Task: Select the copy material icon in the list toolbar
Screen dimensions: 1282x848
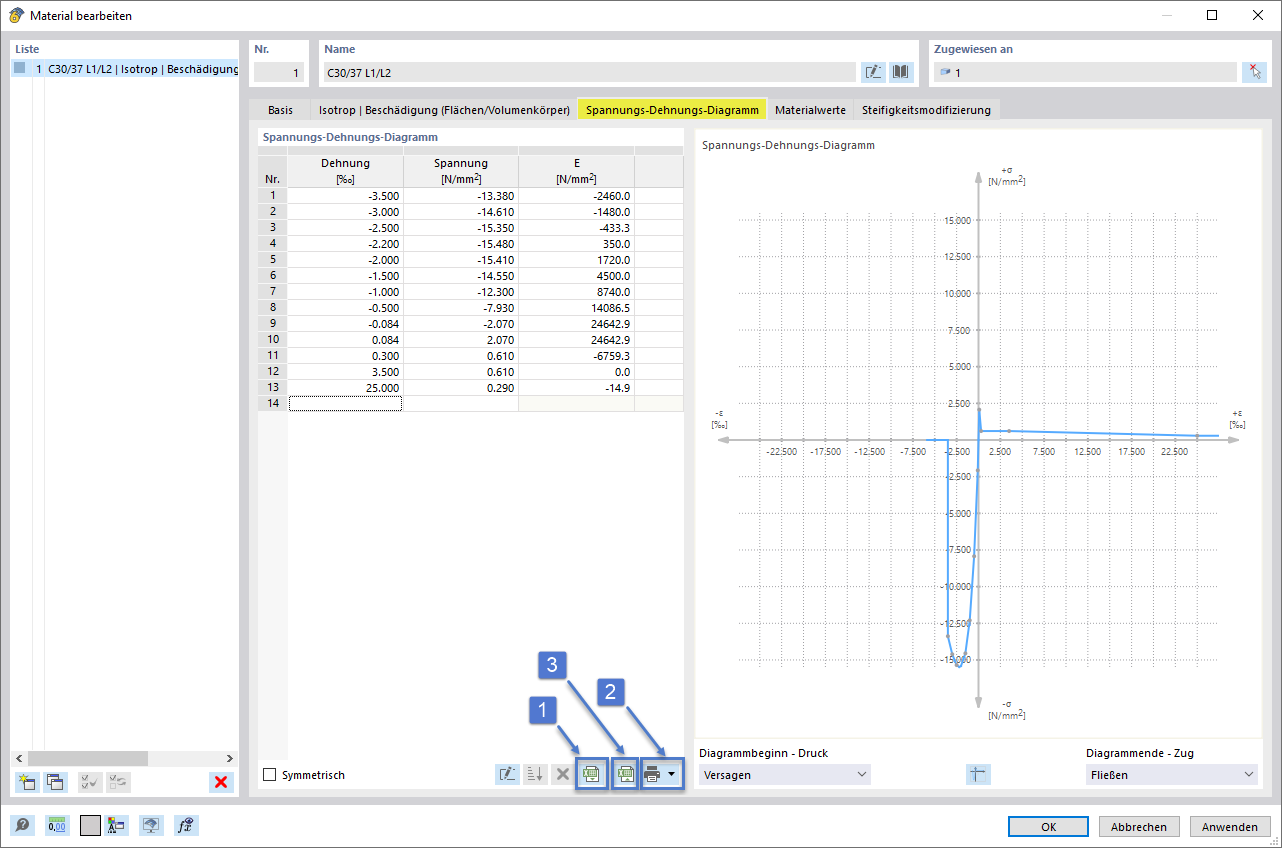Action: coord(55,781)
